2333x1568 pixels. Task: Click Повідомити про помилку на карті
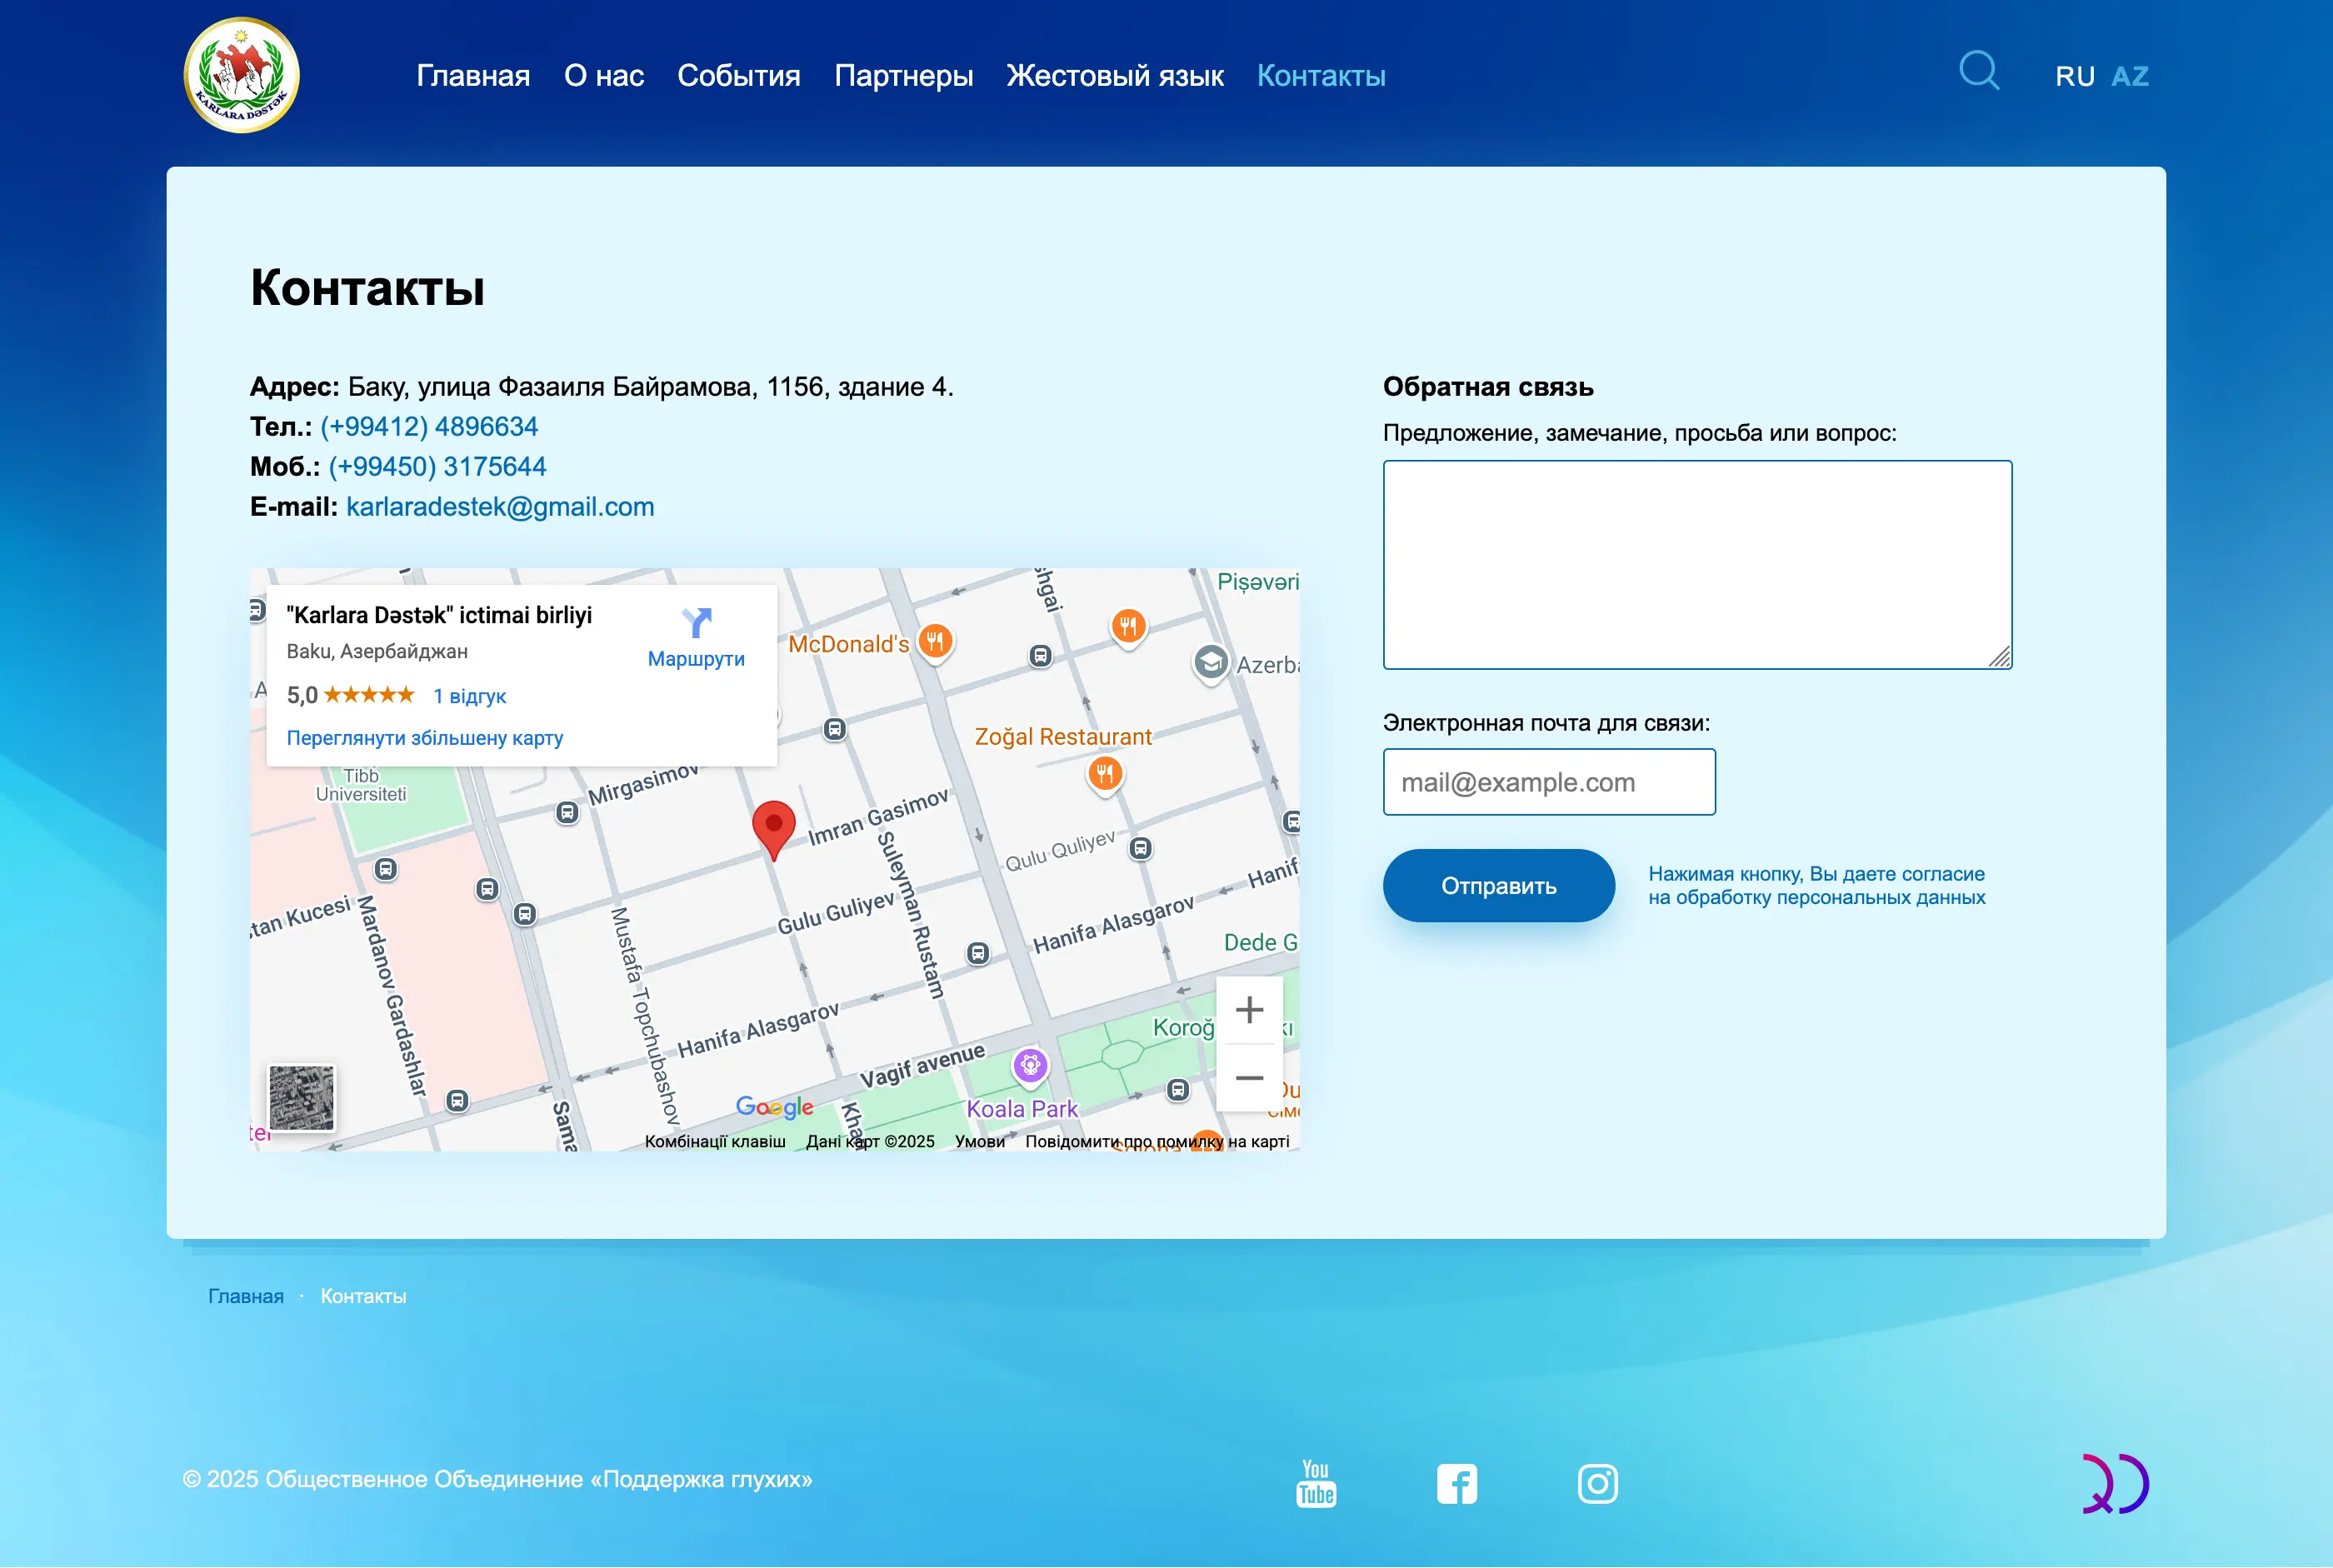[x=1157, y=1141]
